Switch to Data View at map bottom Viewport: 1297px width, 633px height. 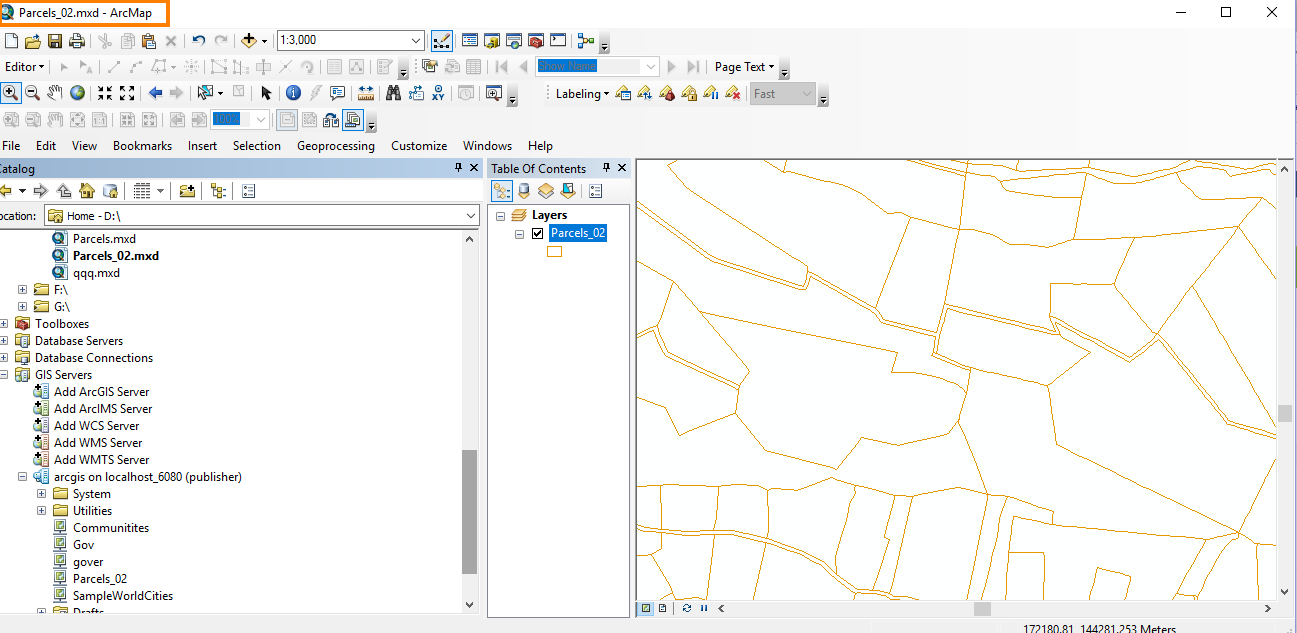point(646,608)
